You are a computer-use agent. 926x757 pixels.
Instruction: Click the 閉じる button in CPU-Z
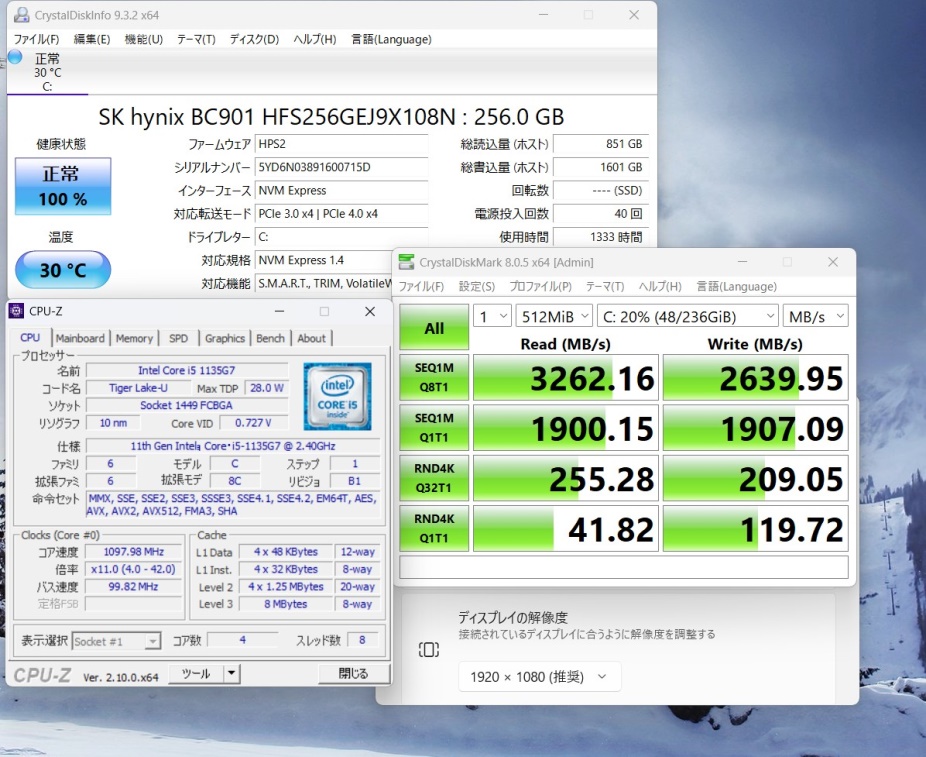pos(354,674)
